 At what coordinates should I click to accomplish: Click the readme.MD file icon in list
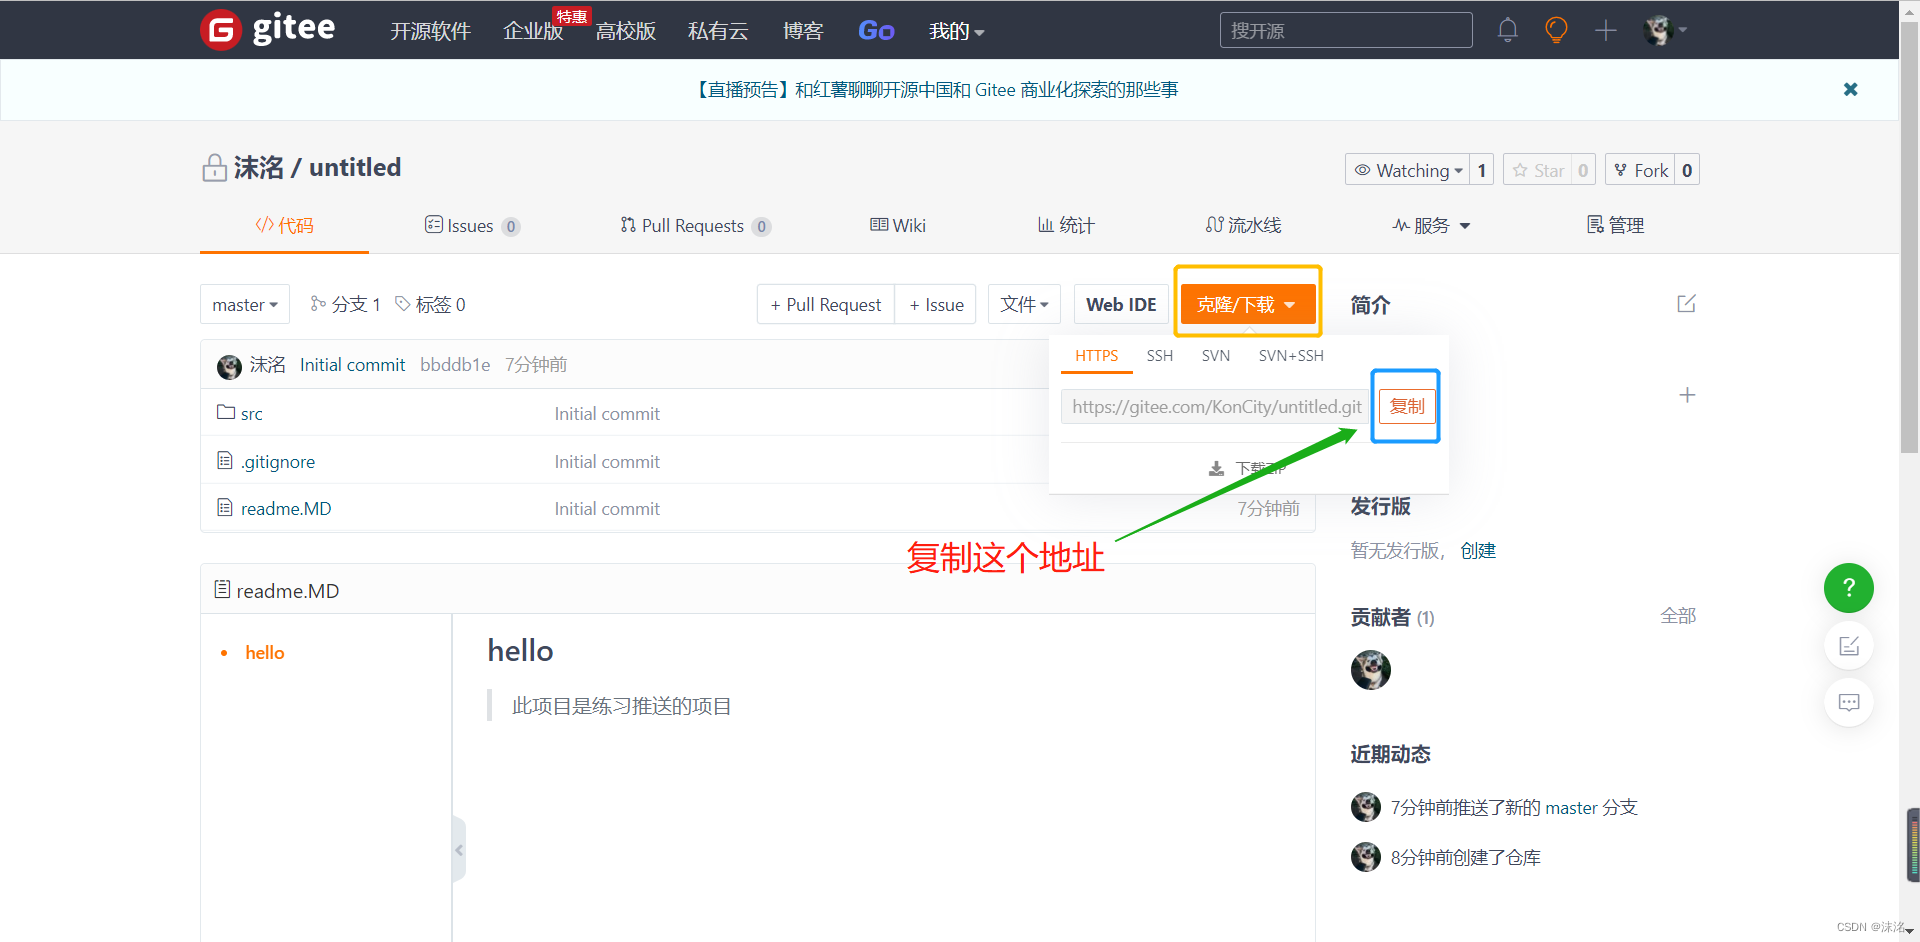225,507
